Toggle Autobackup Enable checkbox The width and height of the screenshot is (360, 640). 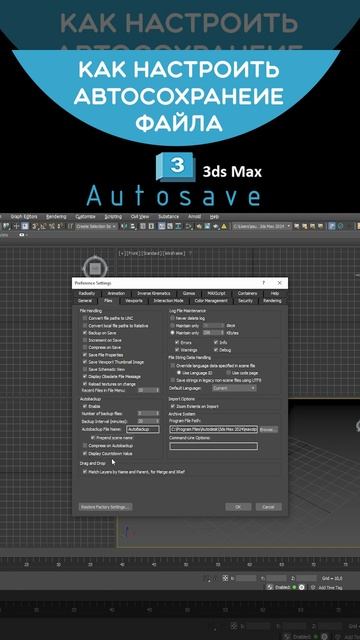(85, 406)
